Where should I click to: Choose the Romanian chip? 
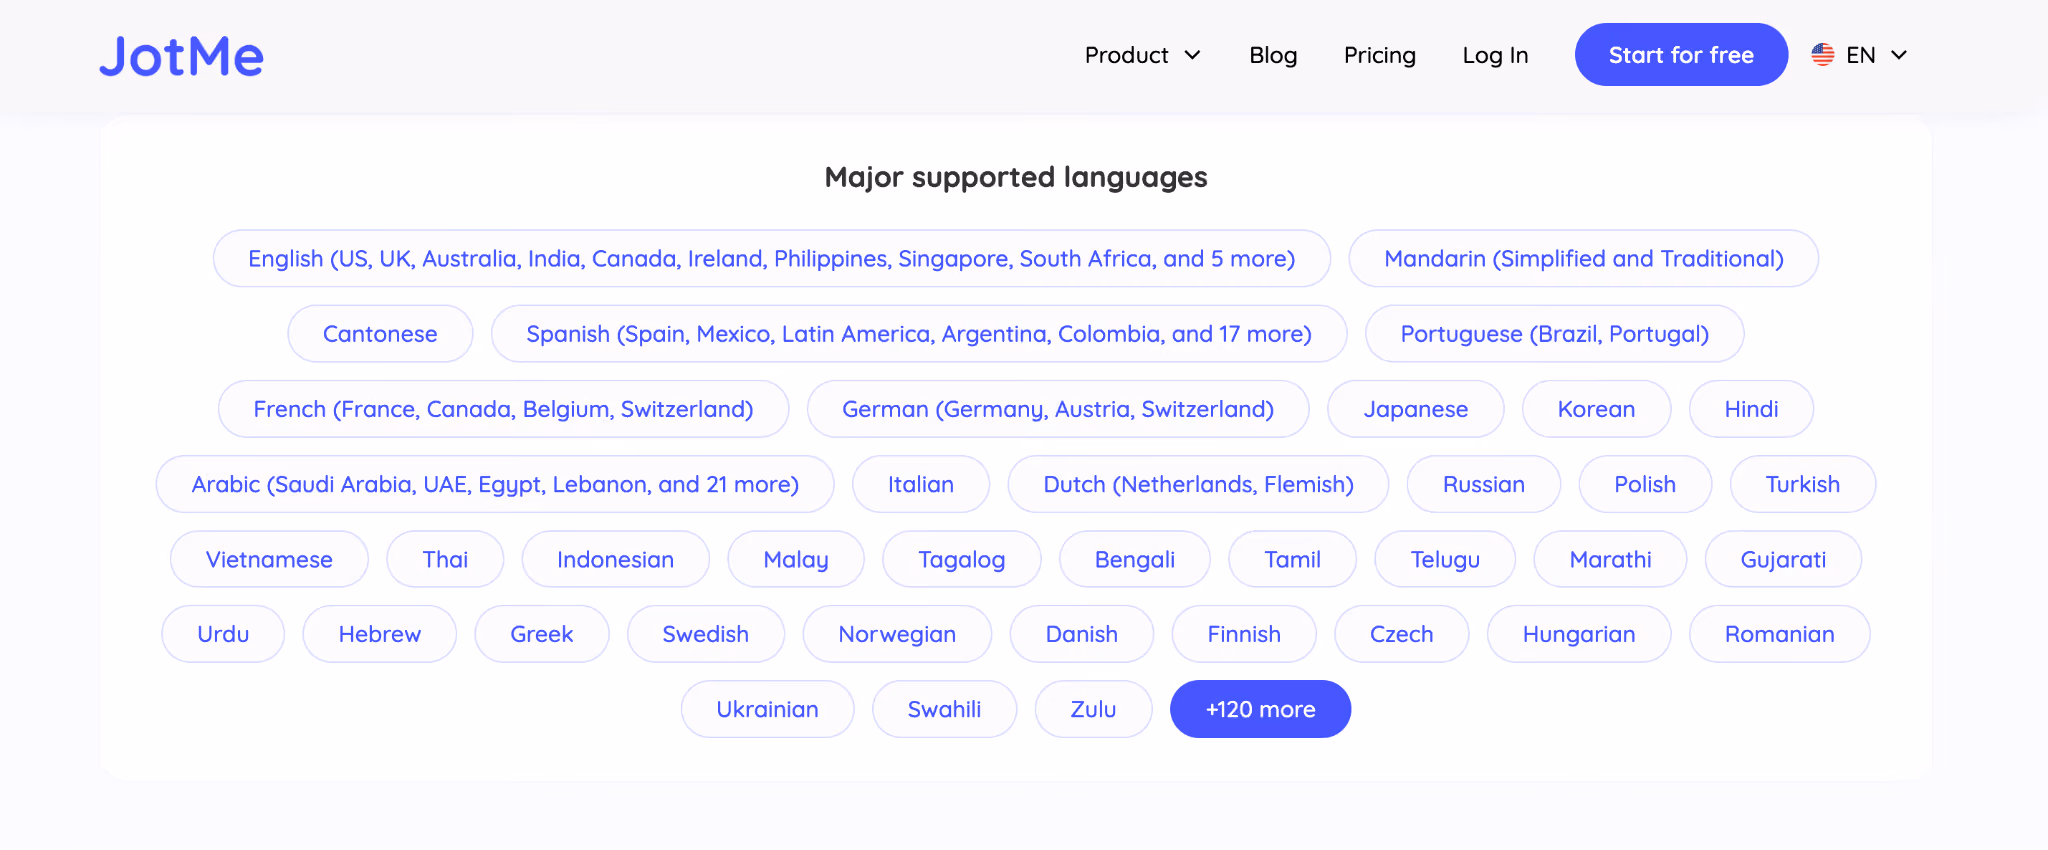coord(1779,634)
